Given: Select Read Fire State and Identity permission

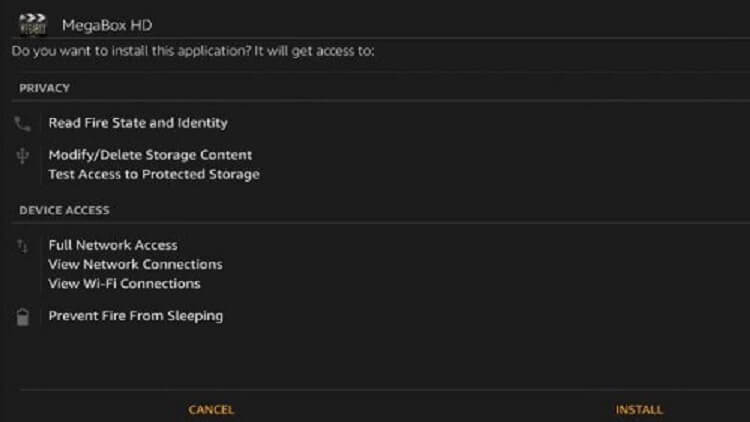Looking at the screenshot, I should (x=138, y=123).
